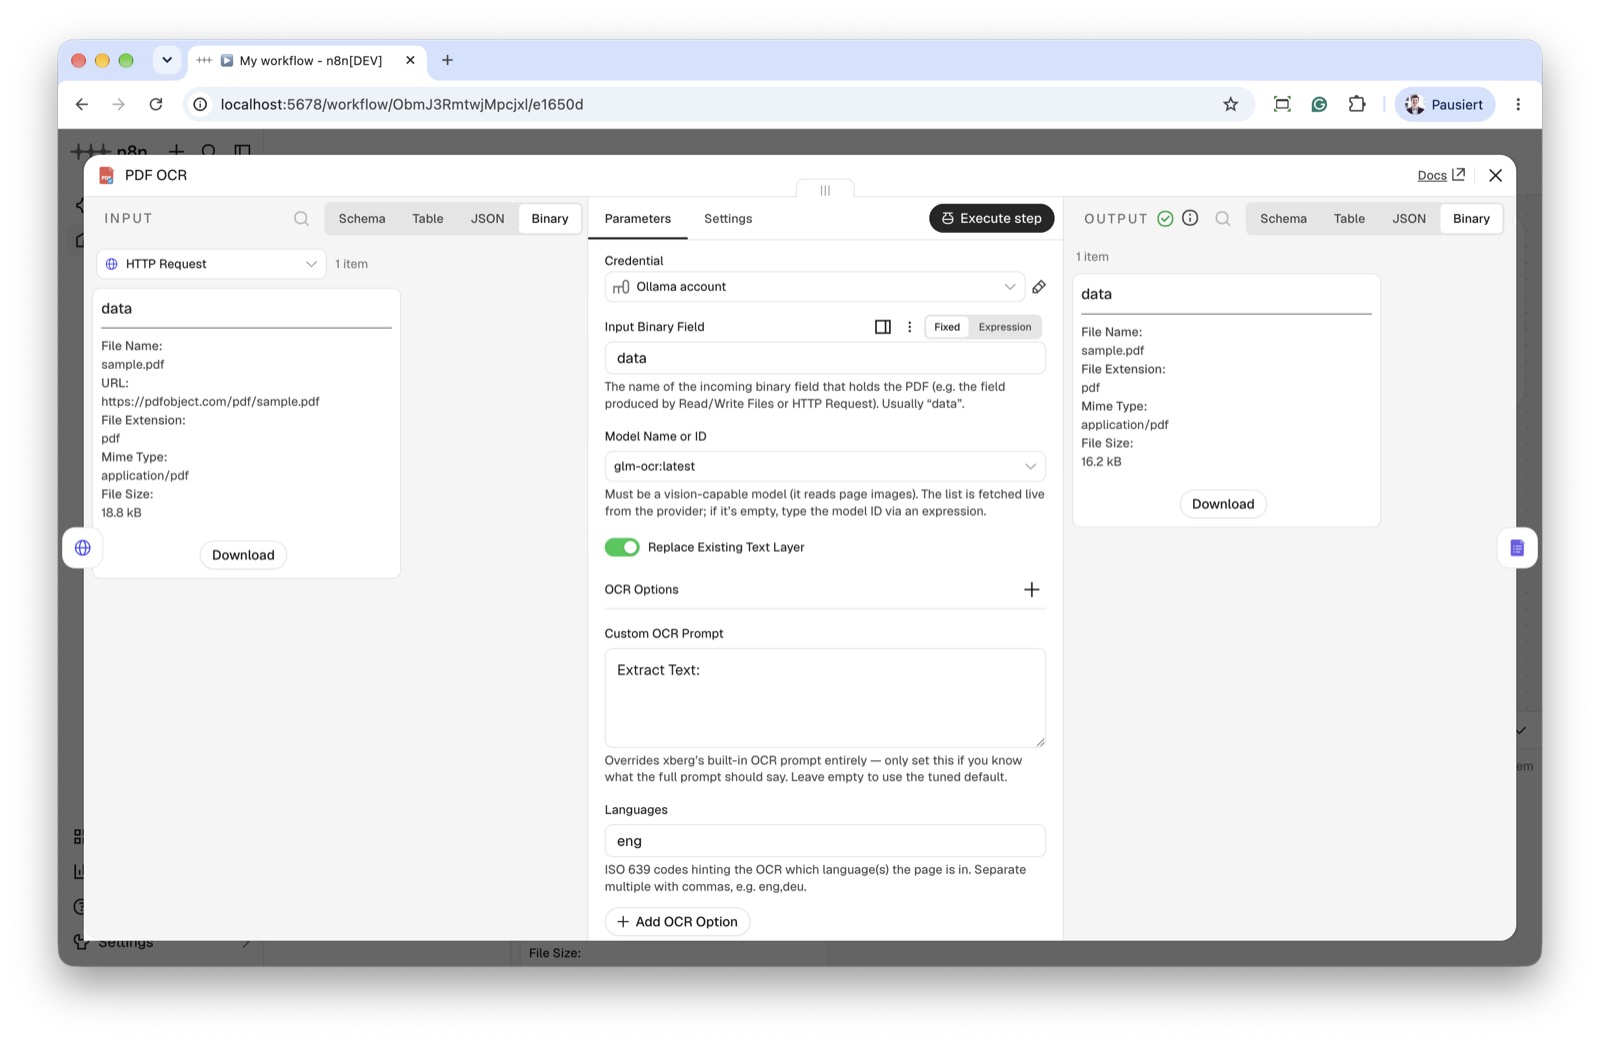Go back with the browser back arrow
The width and height of the screenshot is (1600, 1043).
(82, 104)
